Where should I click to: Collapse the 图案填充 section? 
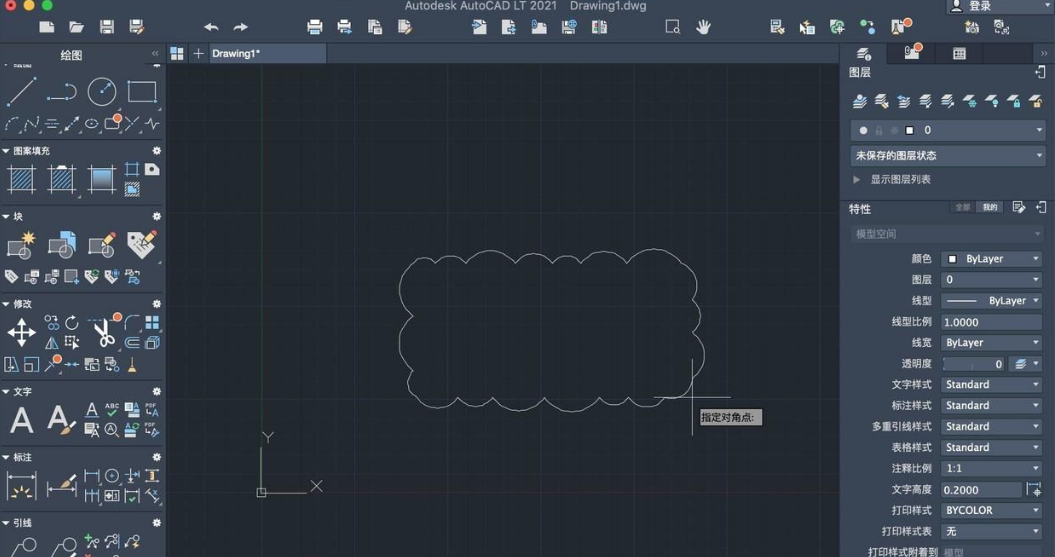point(5,151)
